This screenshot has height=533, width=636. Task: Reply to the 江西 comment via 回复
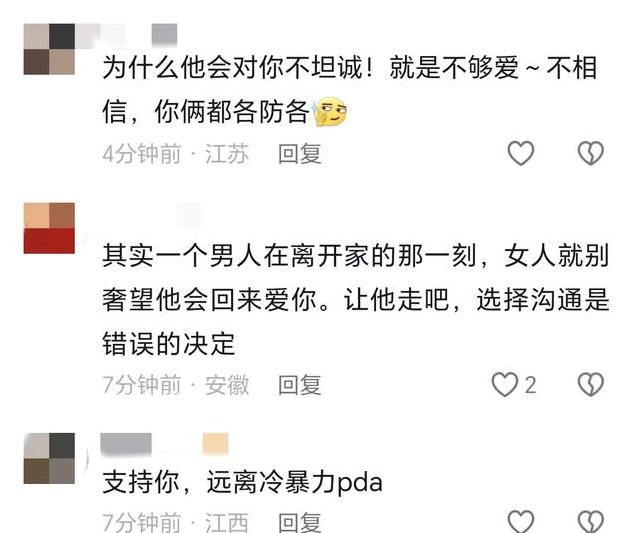[300, 522]
